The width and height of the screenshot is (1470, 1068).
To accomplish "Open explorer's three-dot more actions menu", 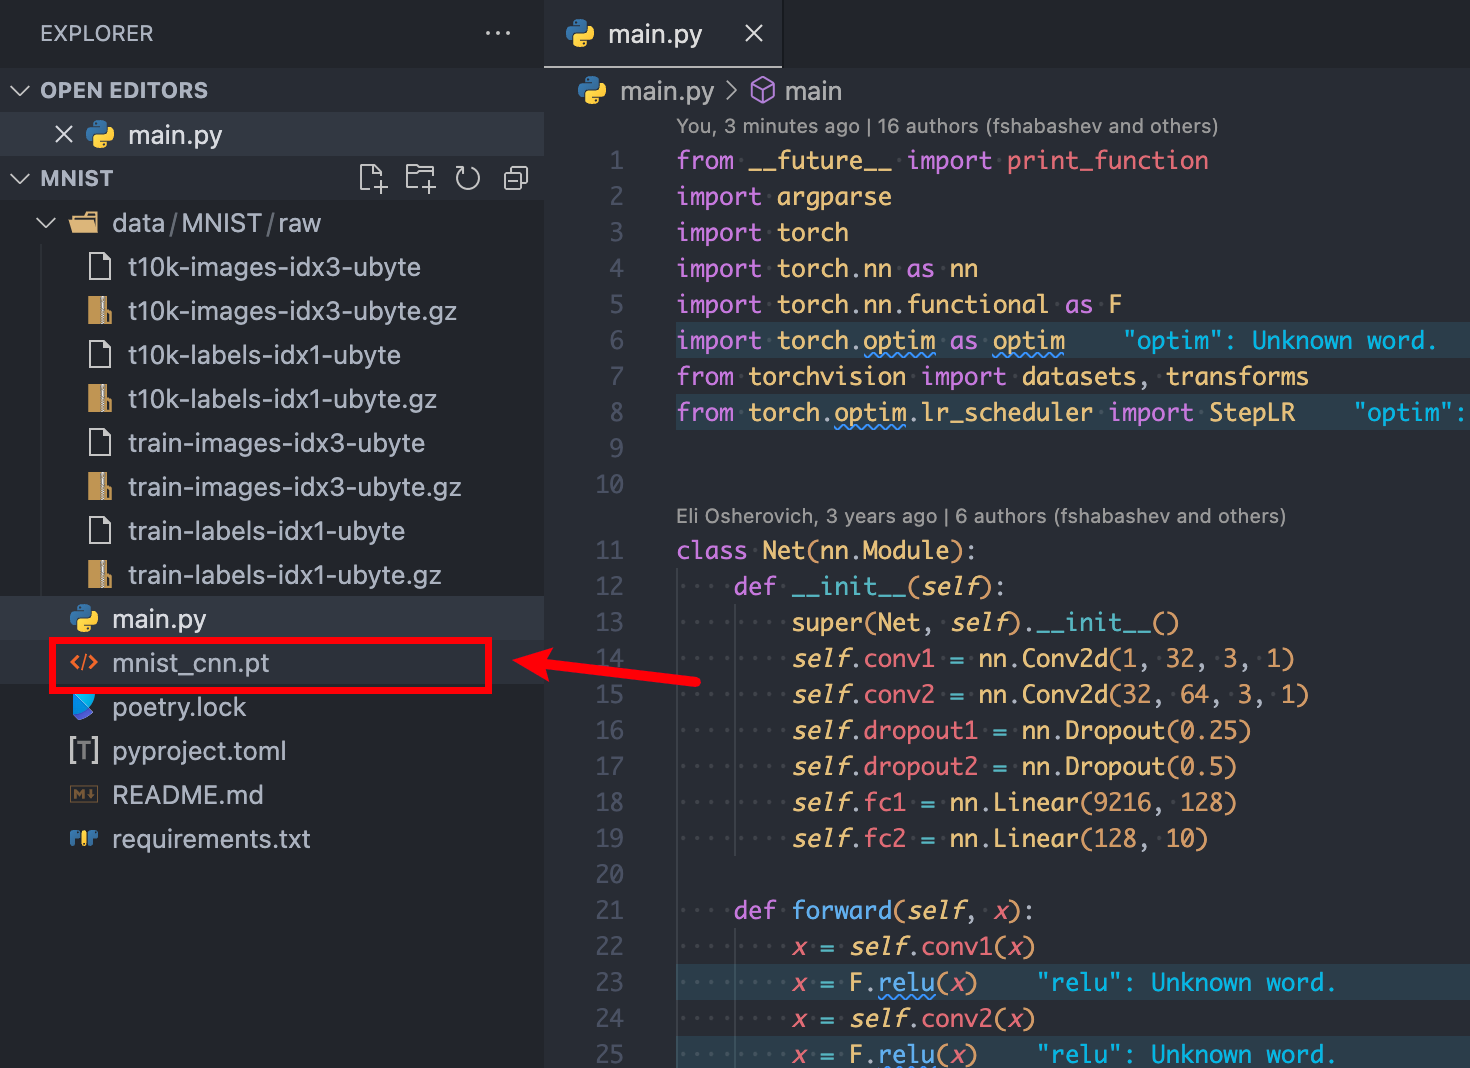I will click(x=497, y=34).
